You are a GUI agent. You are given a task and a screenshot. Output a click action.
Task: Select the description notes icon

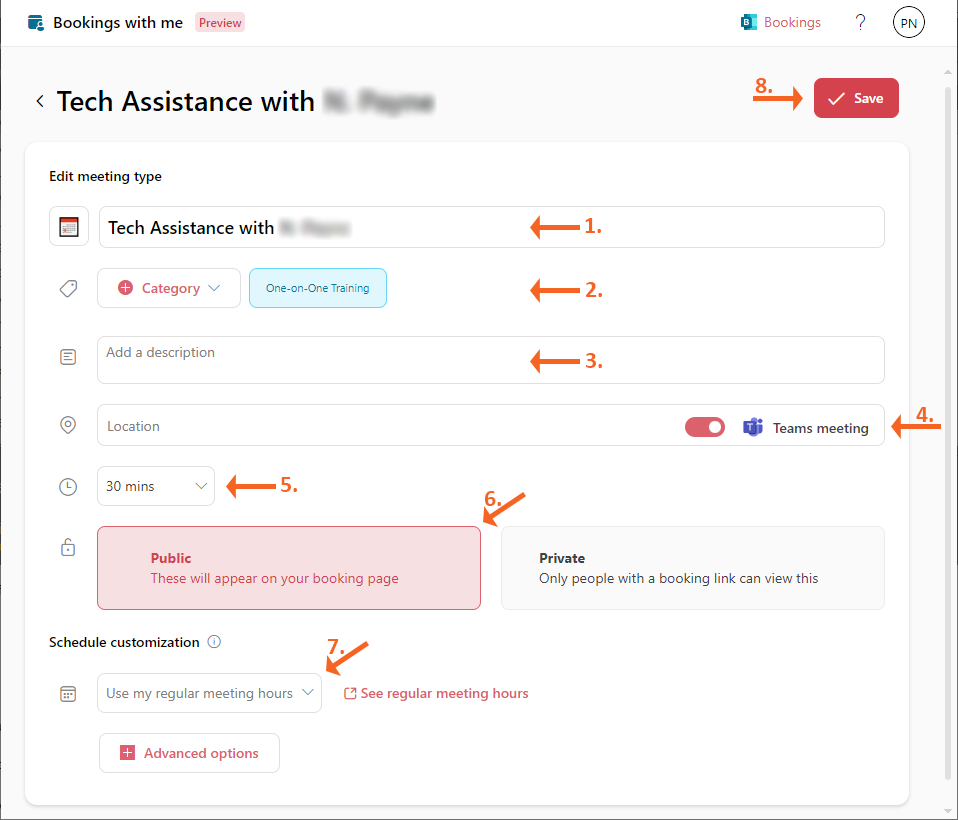[68, 356]
